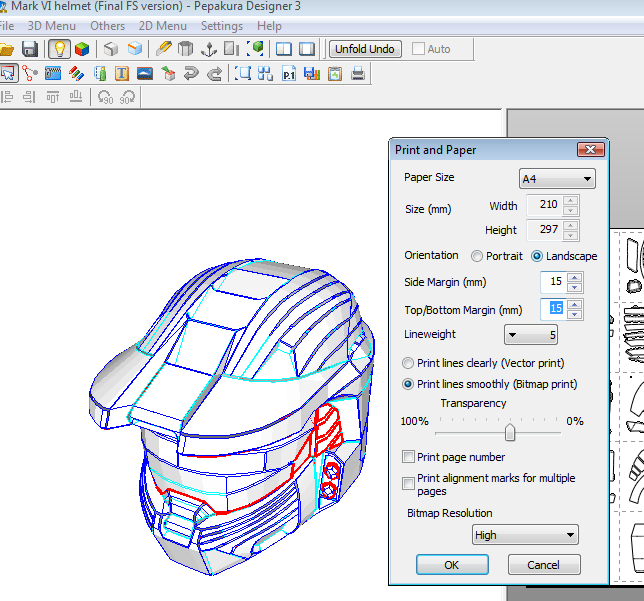The image size is (644, 601).
Task: Switch to split two-pane view icon
Action: coord(284,49)
